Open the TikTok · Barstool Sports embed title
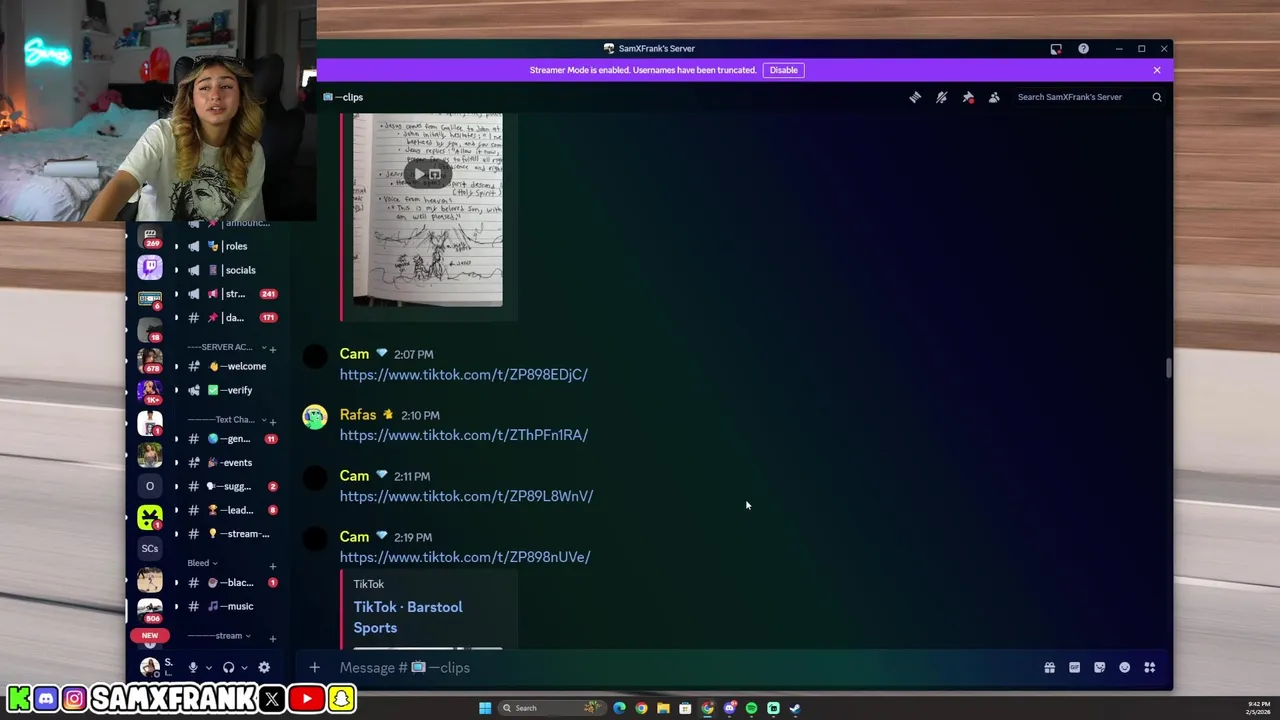This screenshot has height=720, width=1280. pyautogui.click(x=408, y=617)
